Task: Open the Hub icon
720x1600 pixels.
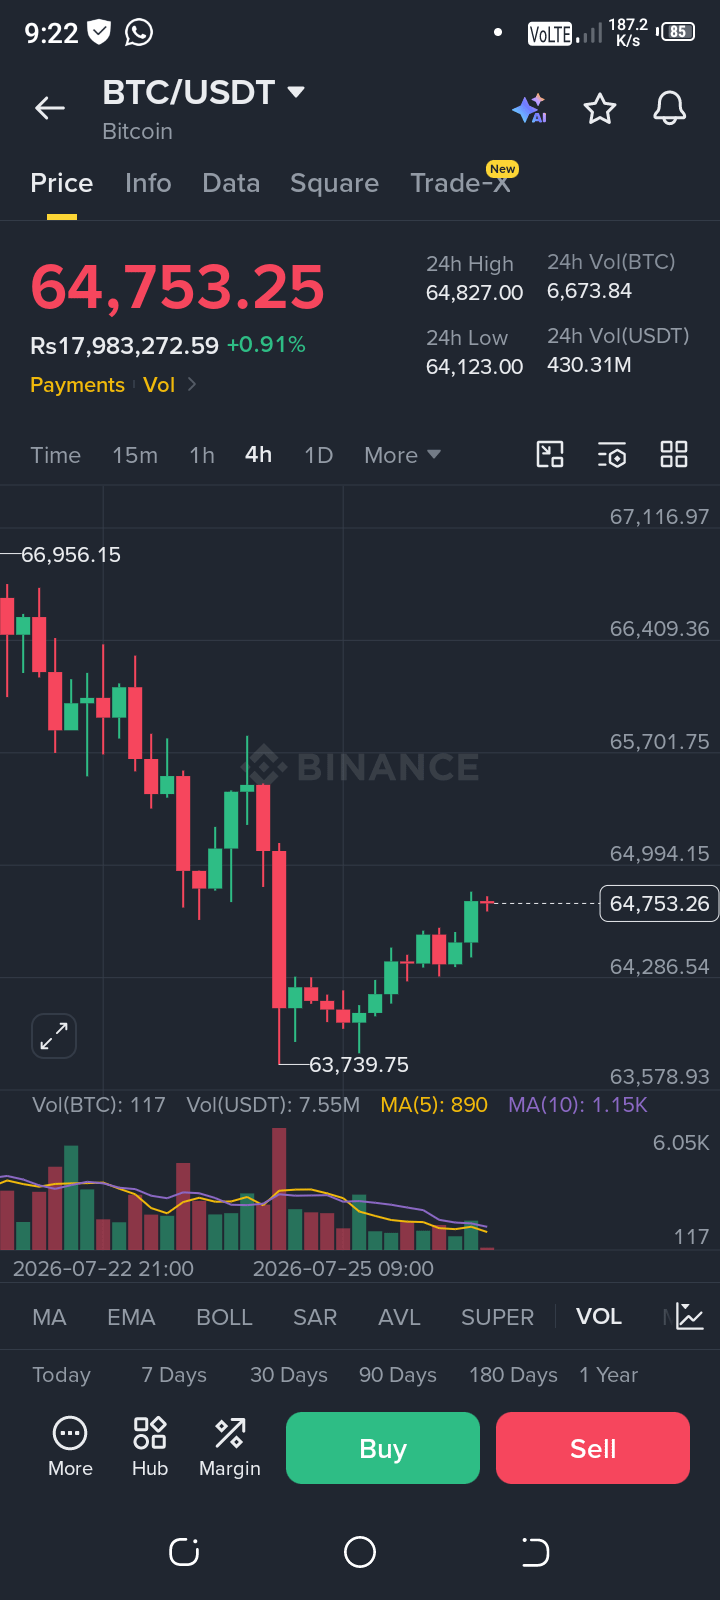Action: (x=150, y=1447)
